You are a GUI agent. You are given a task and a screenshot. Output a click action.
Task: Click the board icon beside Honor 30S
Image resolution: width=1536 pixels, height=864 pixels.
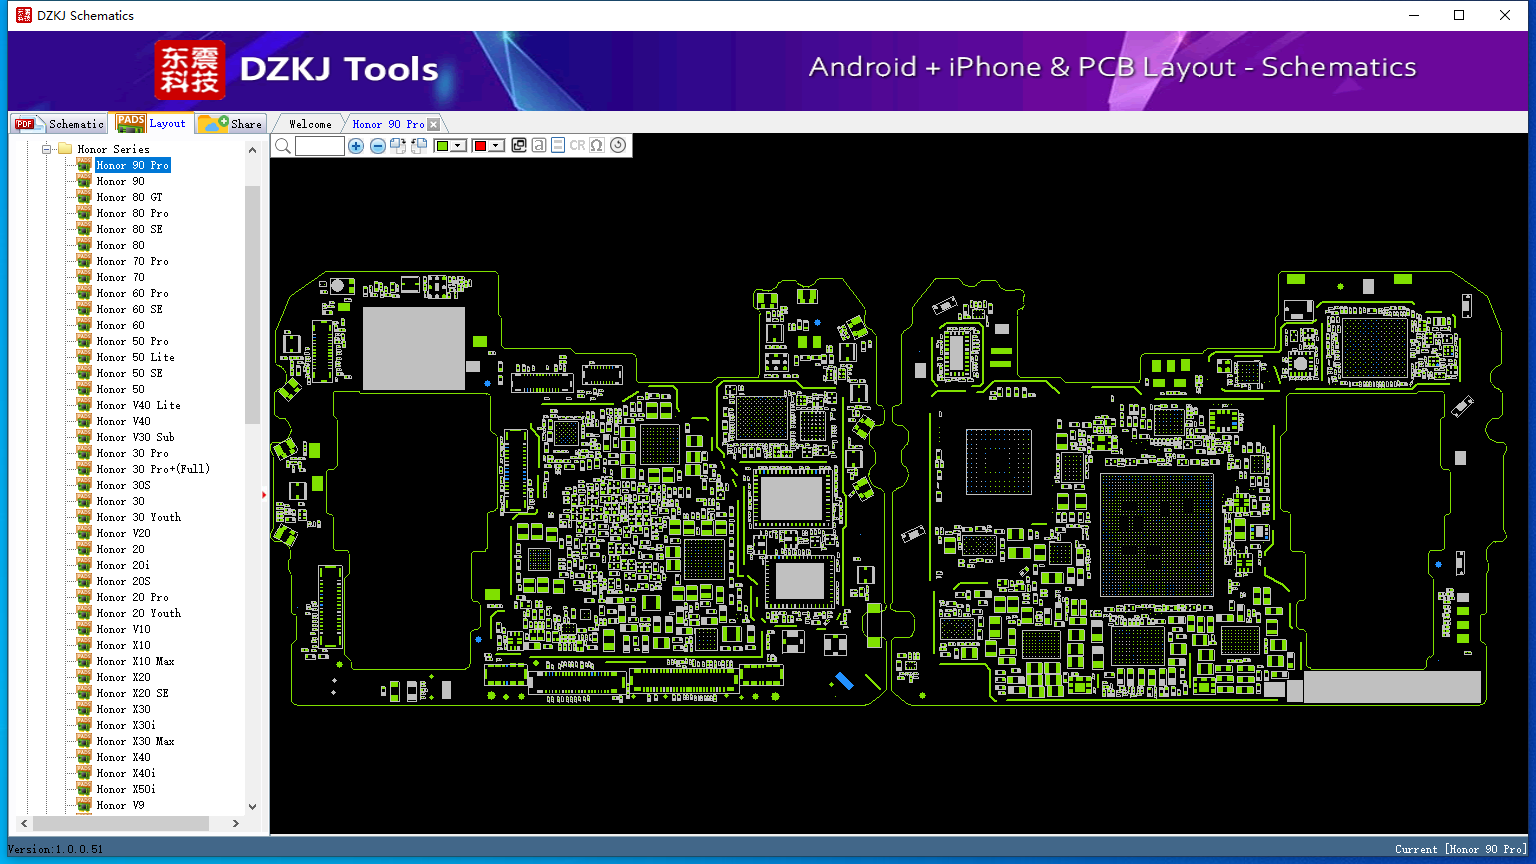click(84, 485)
